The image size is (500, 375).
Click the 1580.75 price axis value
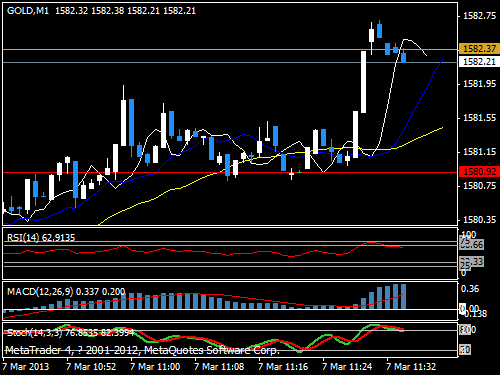click(479, 186)
